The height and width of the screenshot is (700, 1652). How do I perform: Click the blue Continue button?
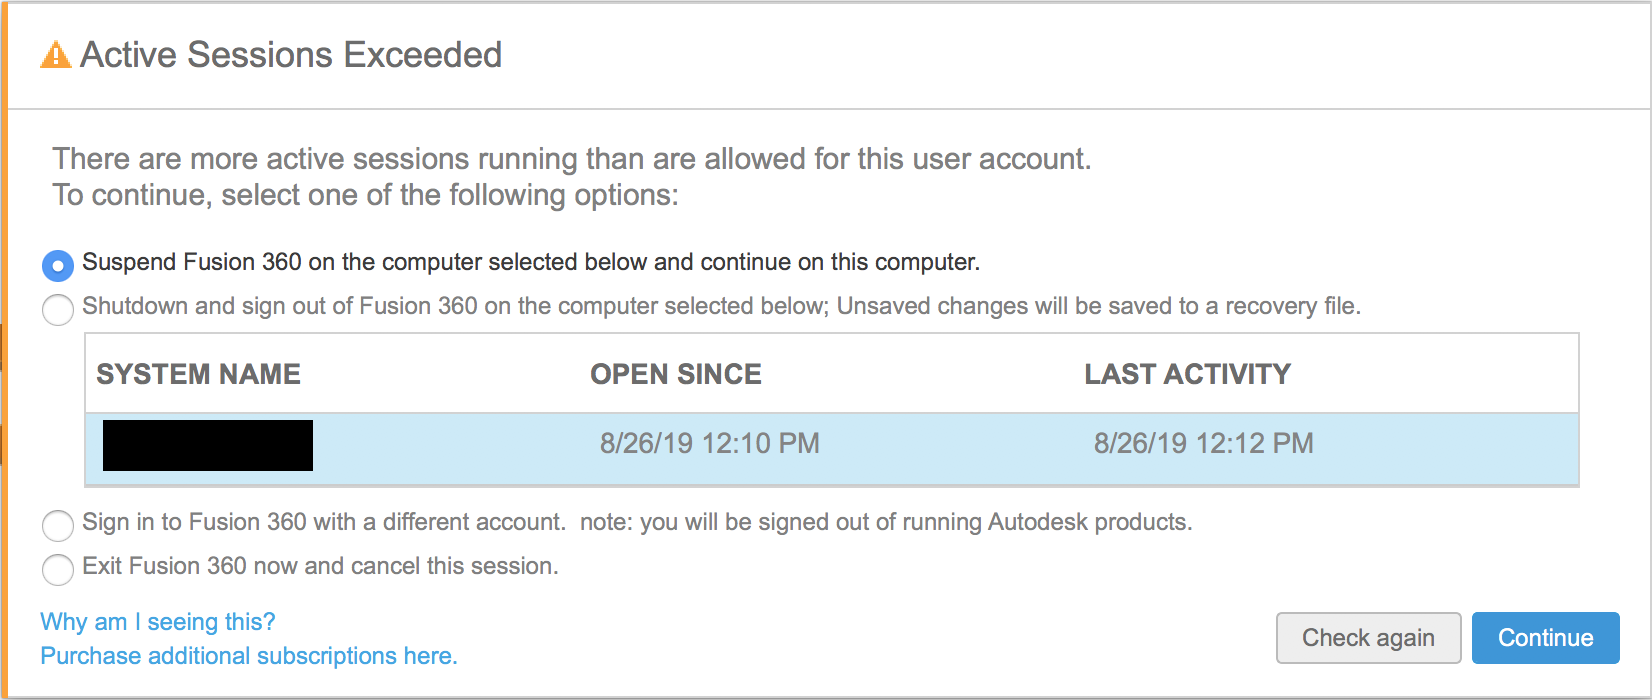(1545, 638)
